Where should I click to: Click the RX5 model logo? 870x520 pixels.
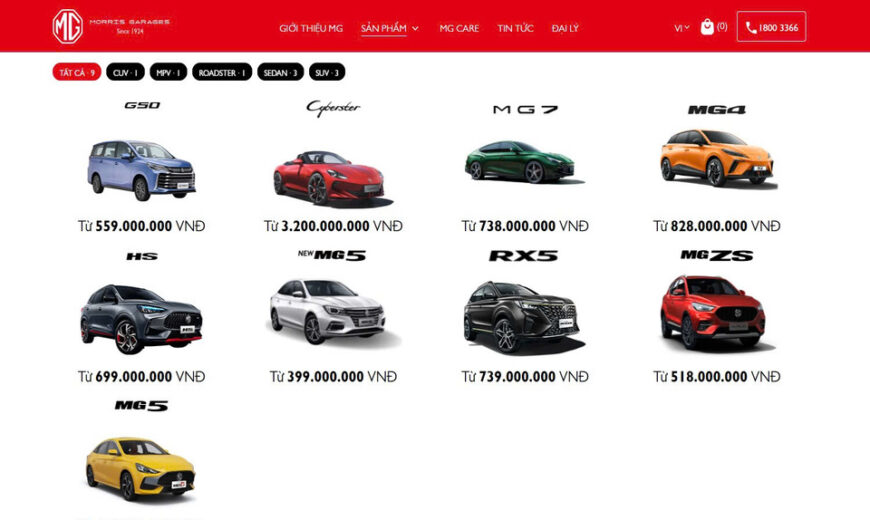[x=525, y=256]
